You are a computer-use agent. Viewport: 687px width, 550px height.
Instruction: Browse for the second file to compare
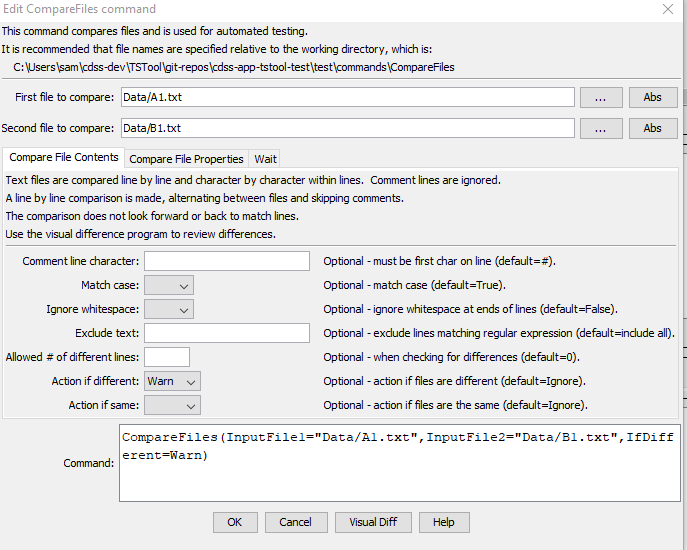point(601,128)
